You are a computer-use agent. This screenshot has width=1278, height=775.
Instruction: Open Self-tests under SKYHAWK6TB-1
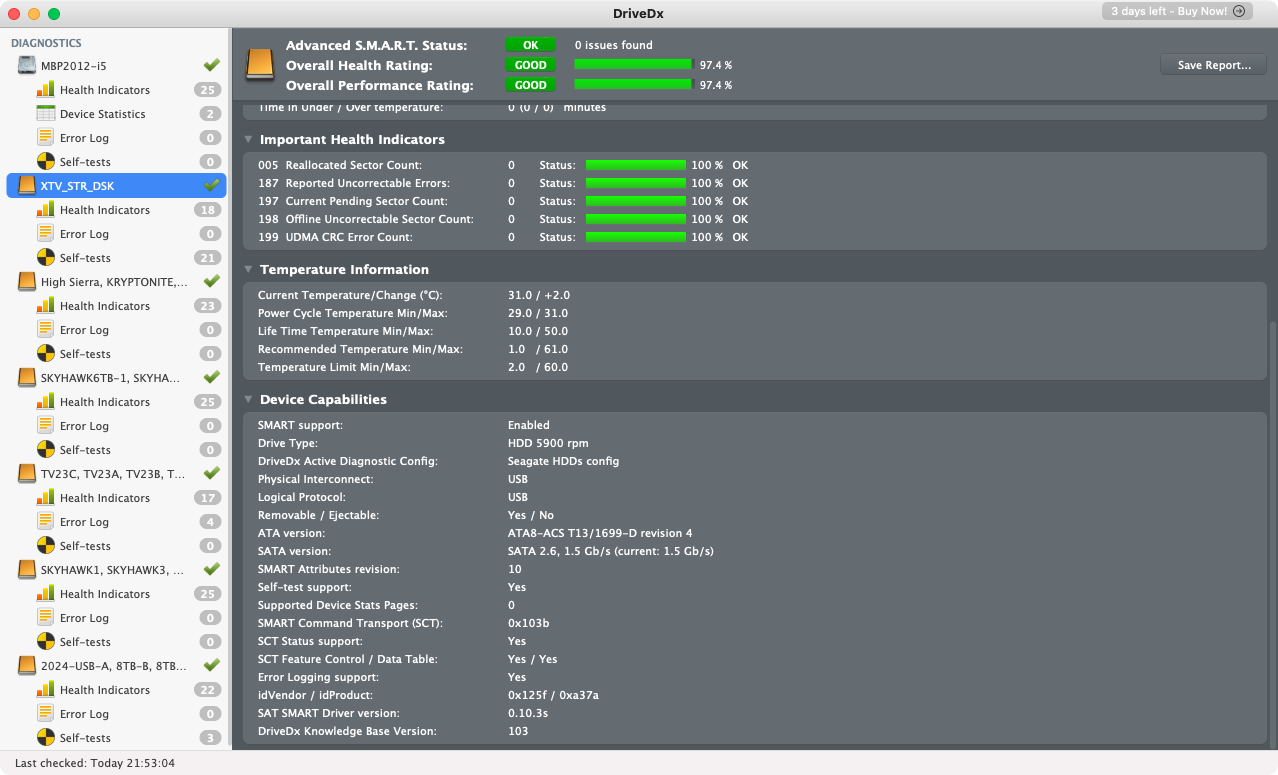tap(85, 450)
